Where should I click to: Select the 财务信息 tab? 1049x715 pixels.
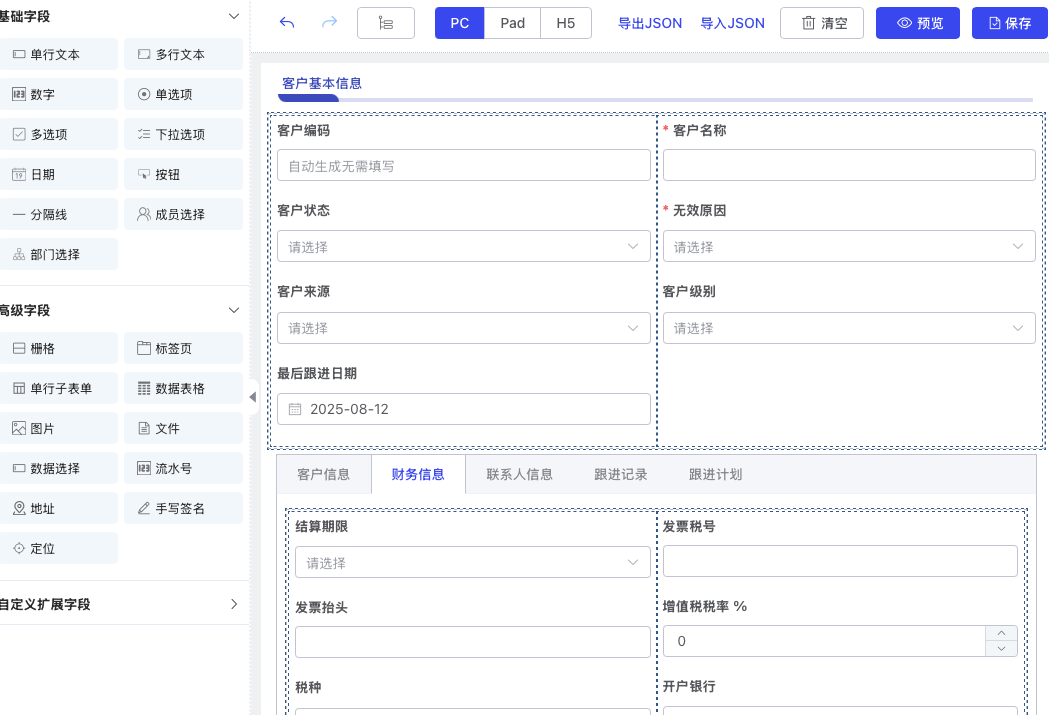[418, 474]
